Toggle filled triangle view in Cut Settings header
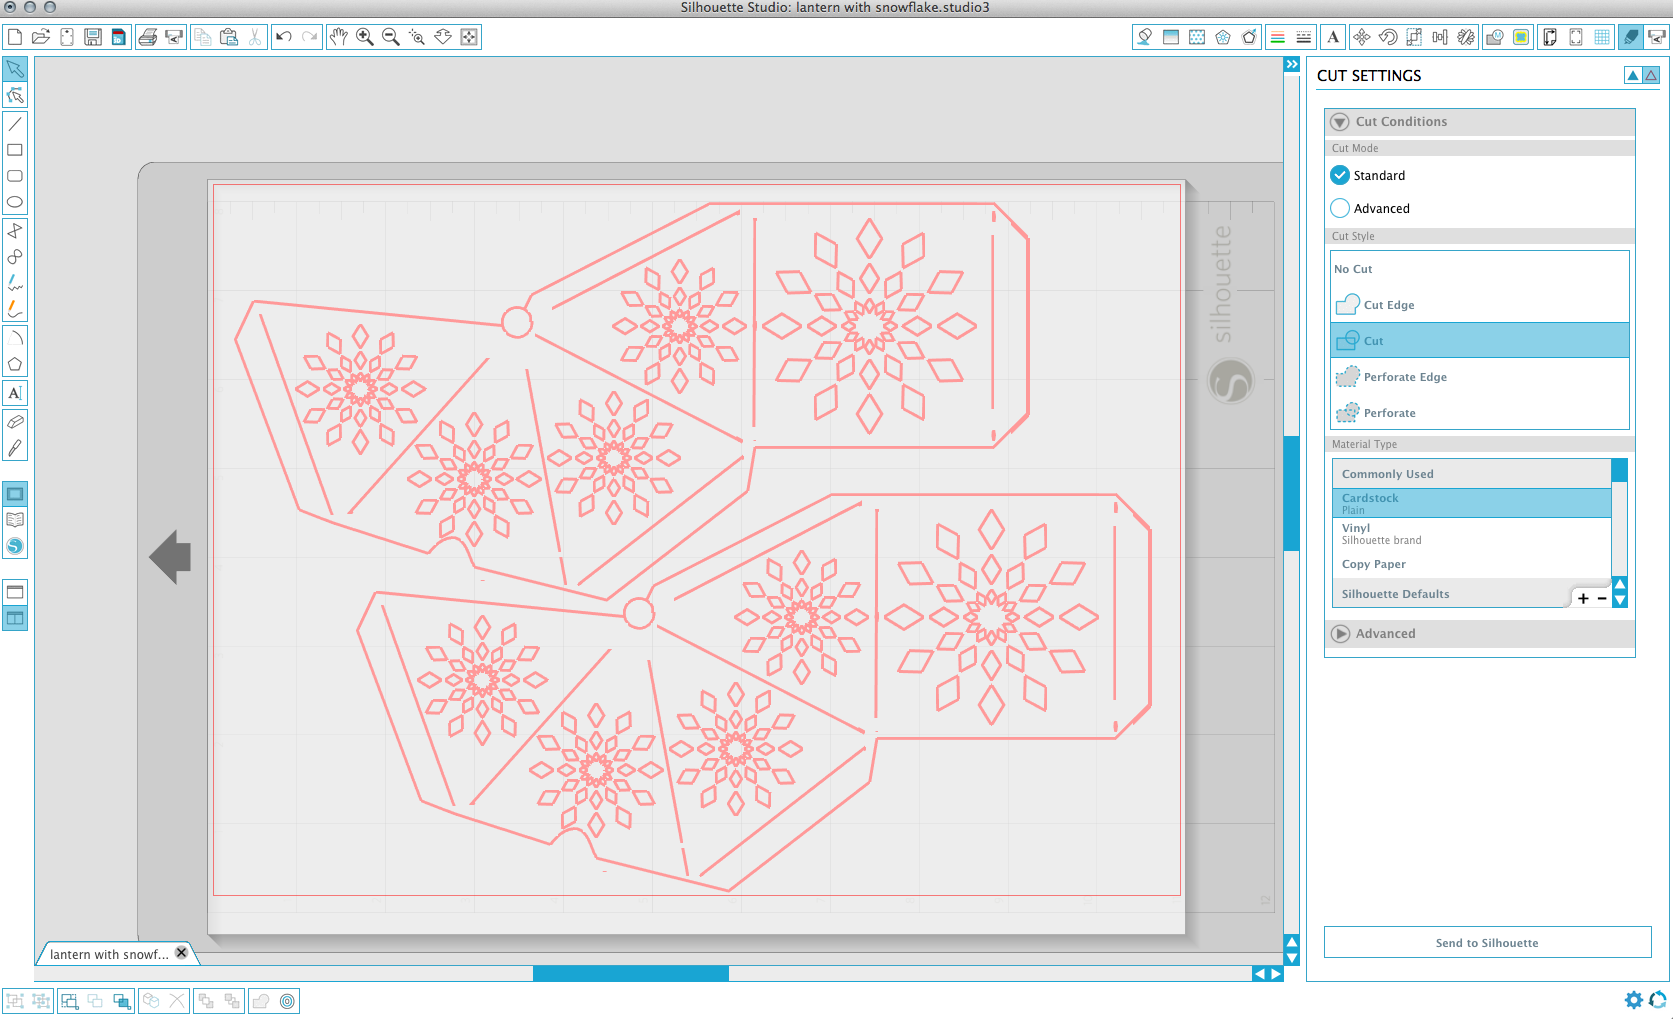 1633,75
